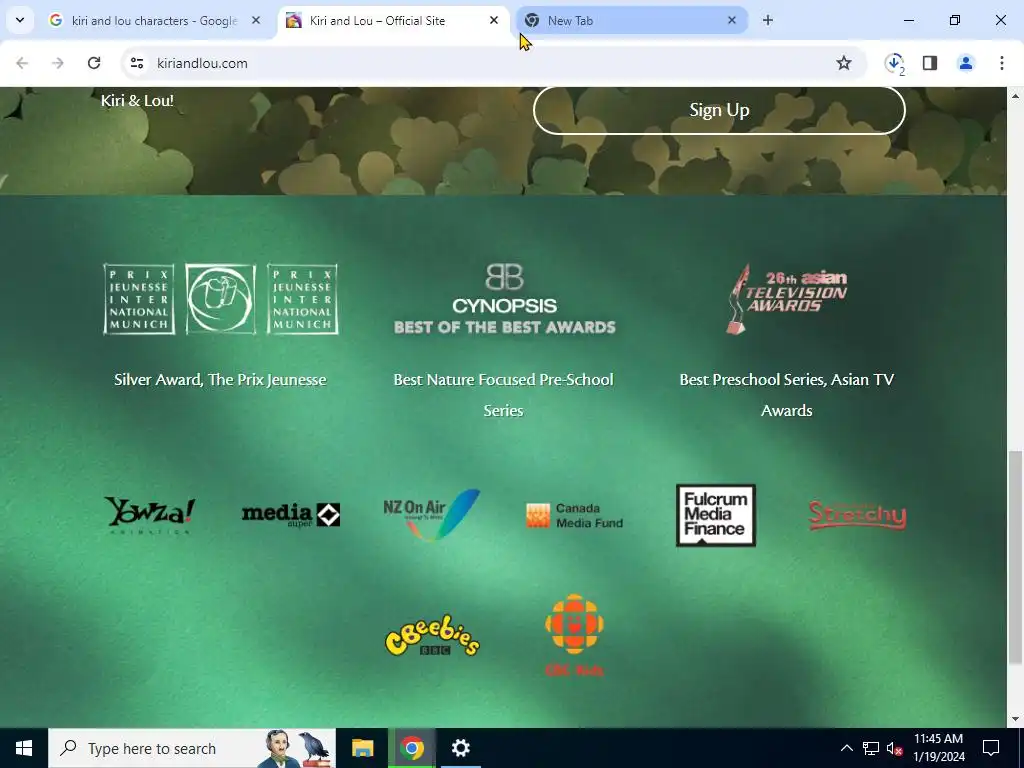Click the NZ On Air logo
The height and width of the screenshot is (768, 1024).
point(432,515)
